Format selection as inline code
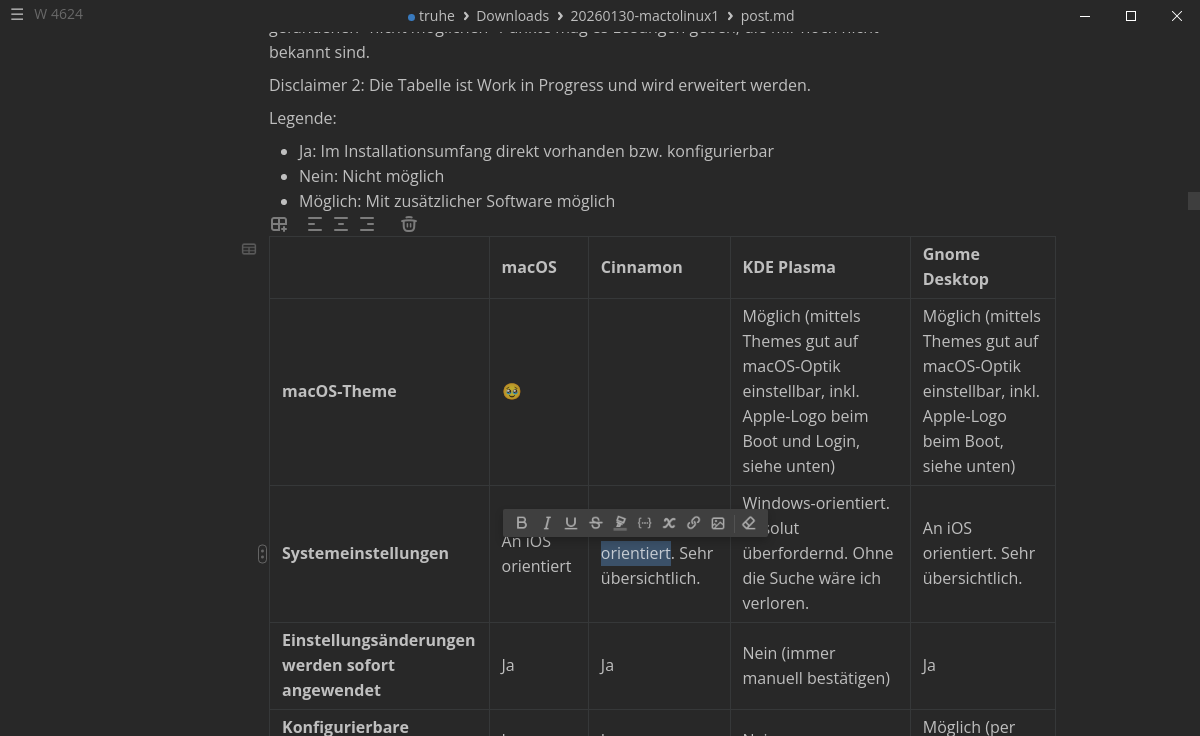 tap(645, 523)
